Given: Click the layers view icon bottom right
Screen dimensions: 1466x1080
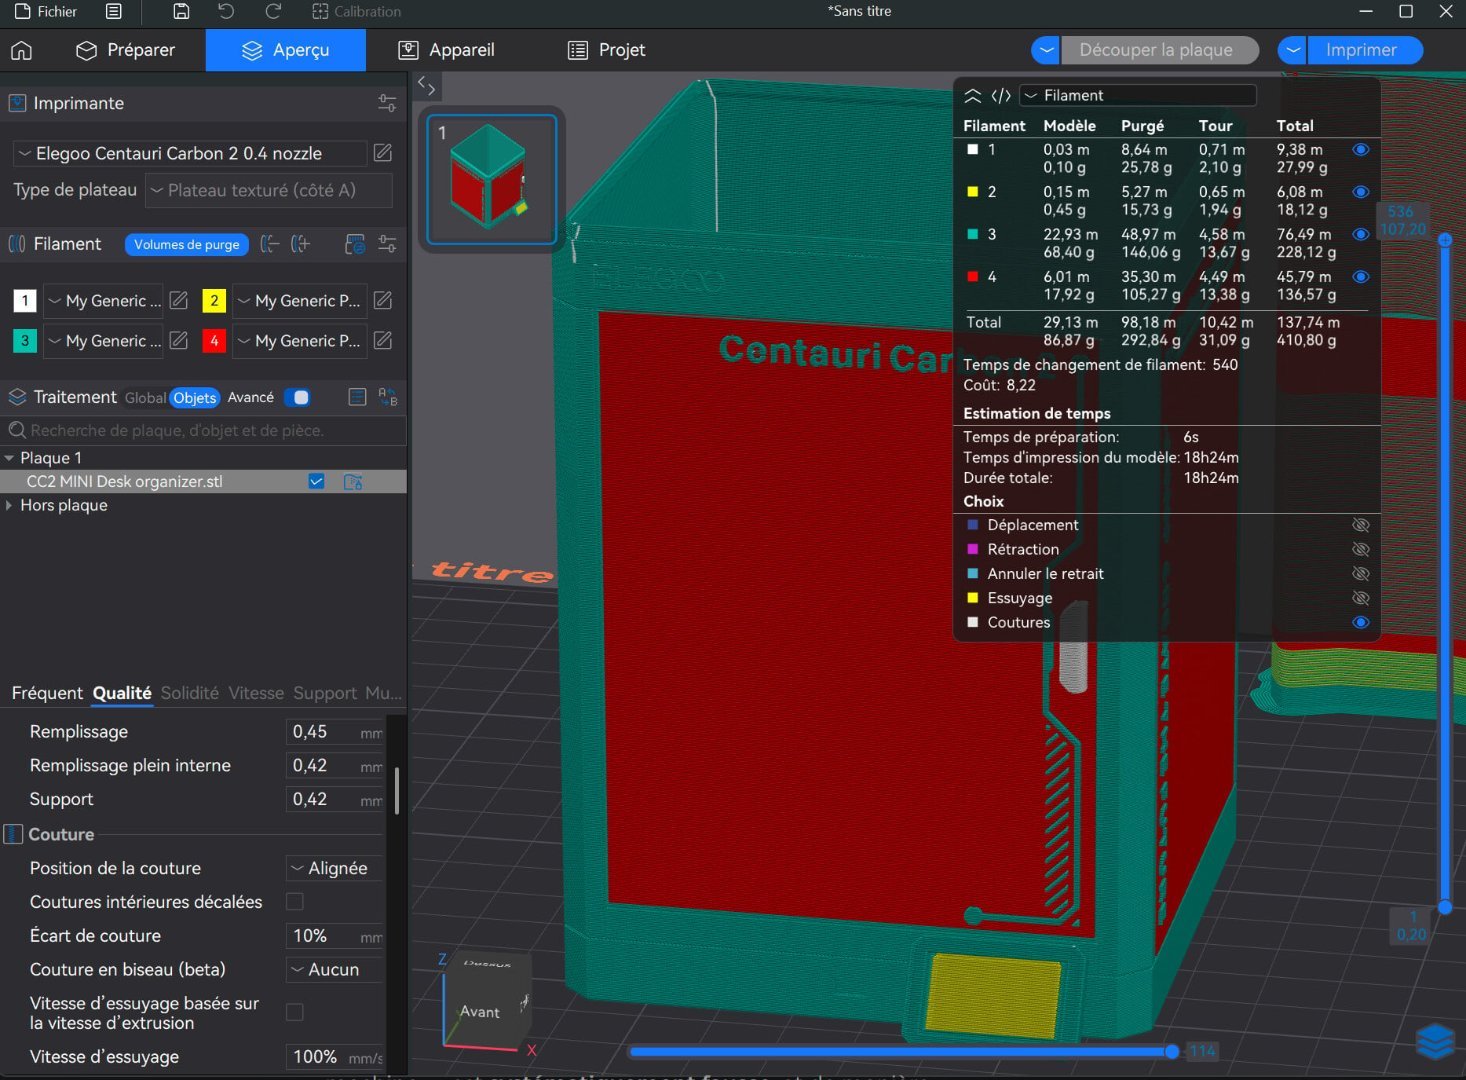Looking at the screenshot, I should pos(1435,1041).
